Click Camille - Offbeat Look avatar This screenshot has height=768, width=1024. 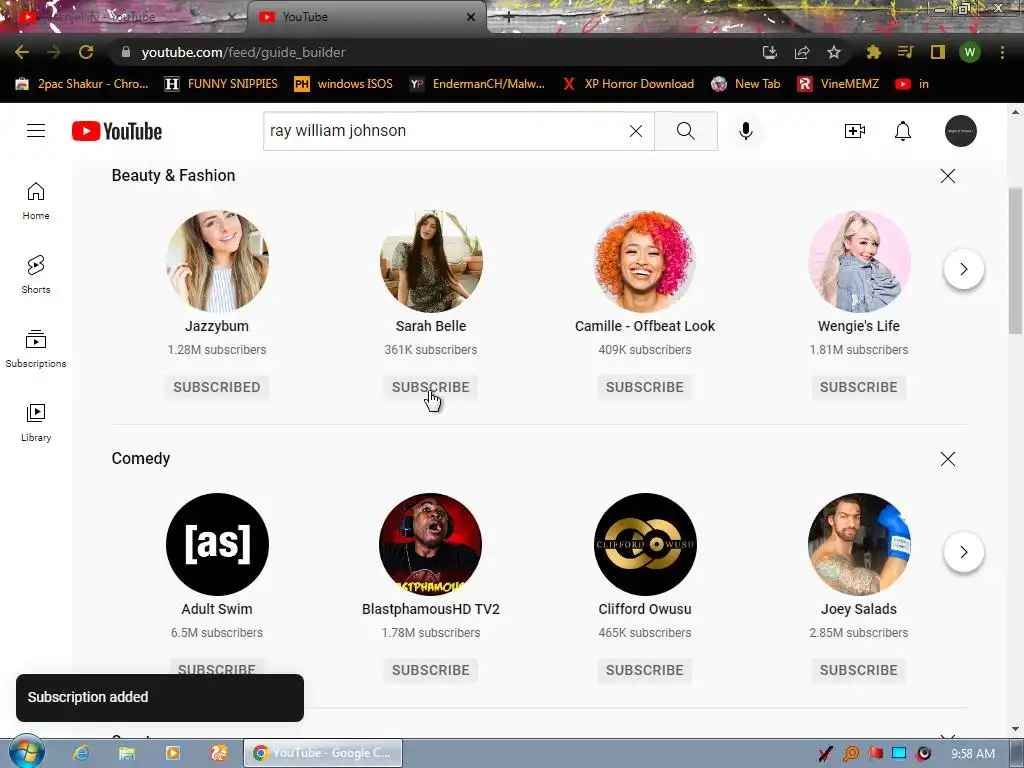[x=645, y=261]
